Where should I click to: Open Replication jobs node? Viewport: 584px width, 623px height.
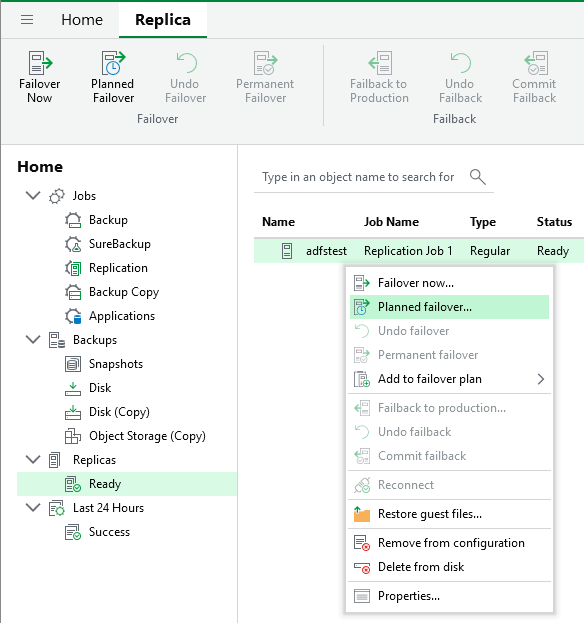pos(118,268)
